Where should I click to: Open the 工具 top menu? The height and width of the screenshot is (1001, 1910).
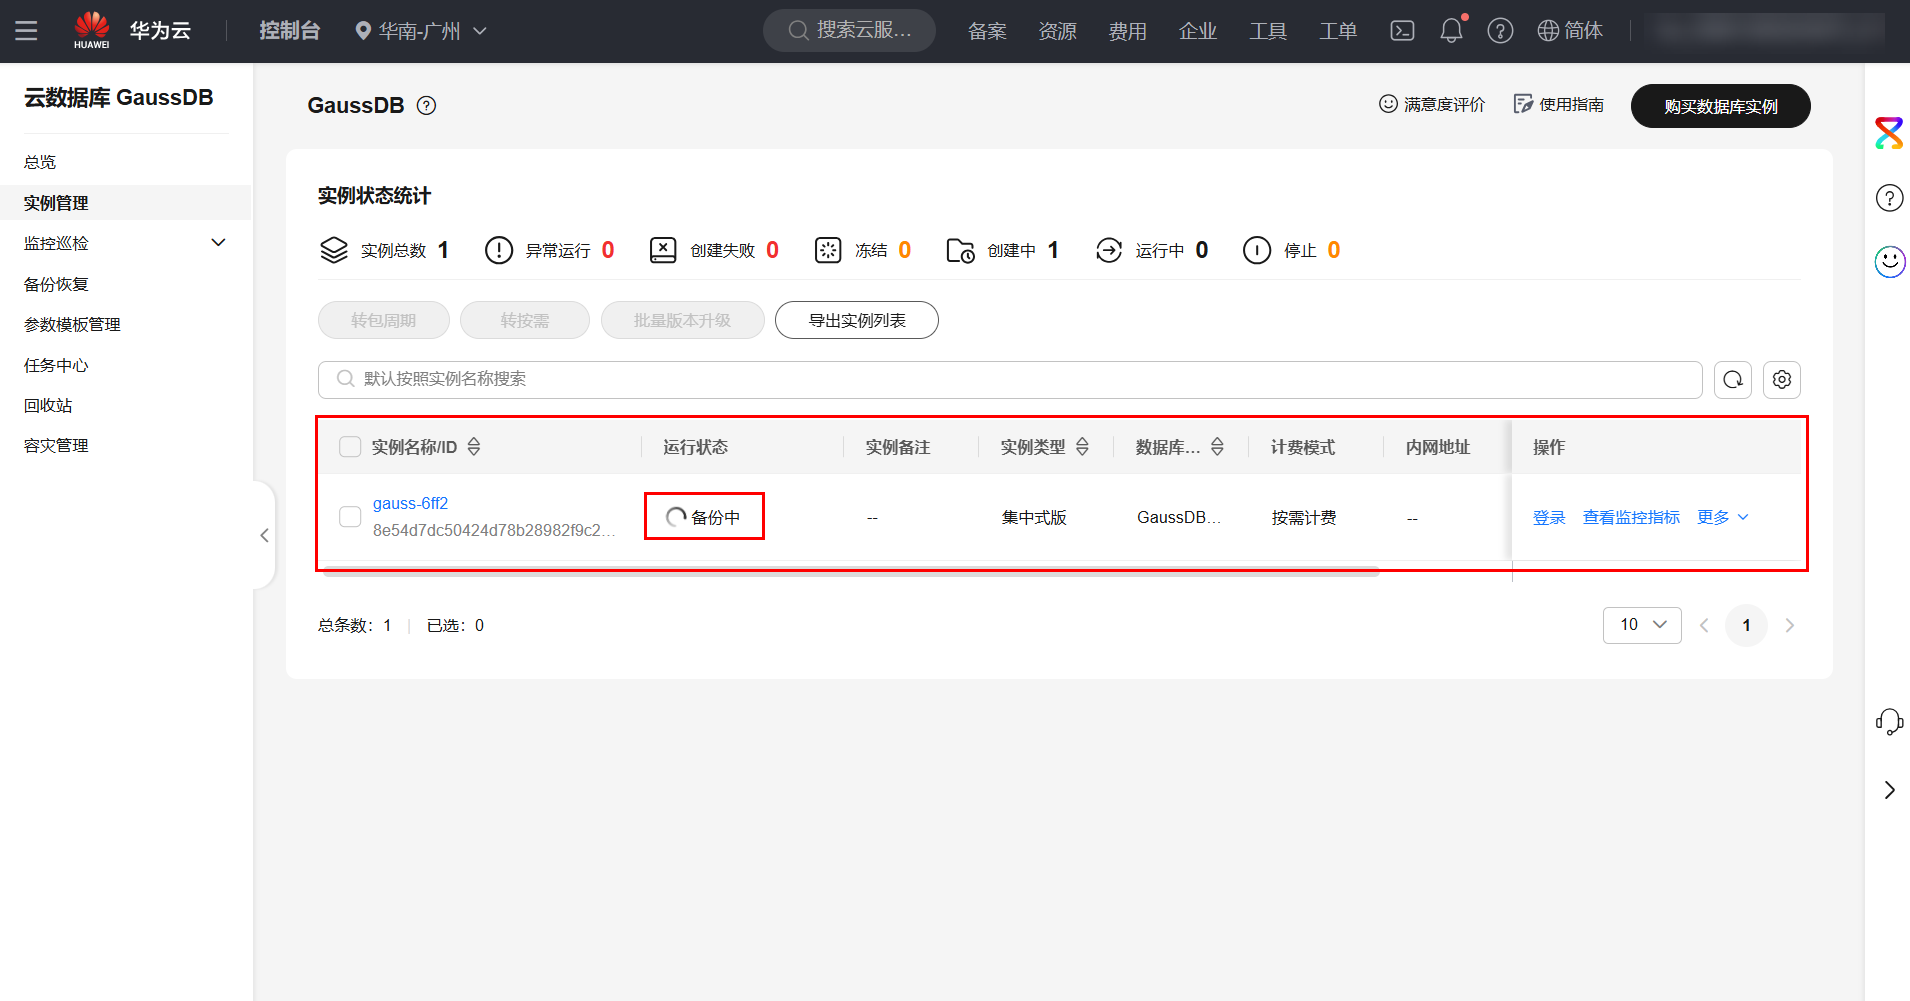(1268, 31)
